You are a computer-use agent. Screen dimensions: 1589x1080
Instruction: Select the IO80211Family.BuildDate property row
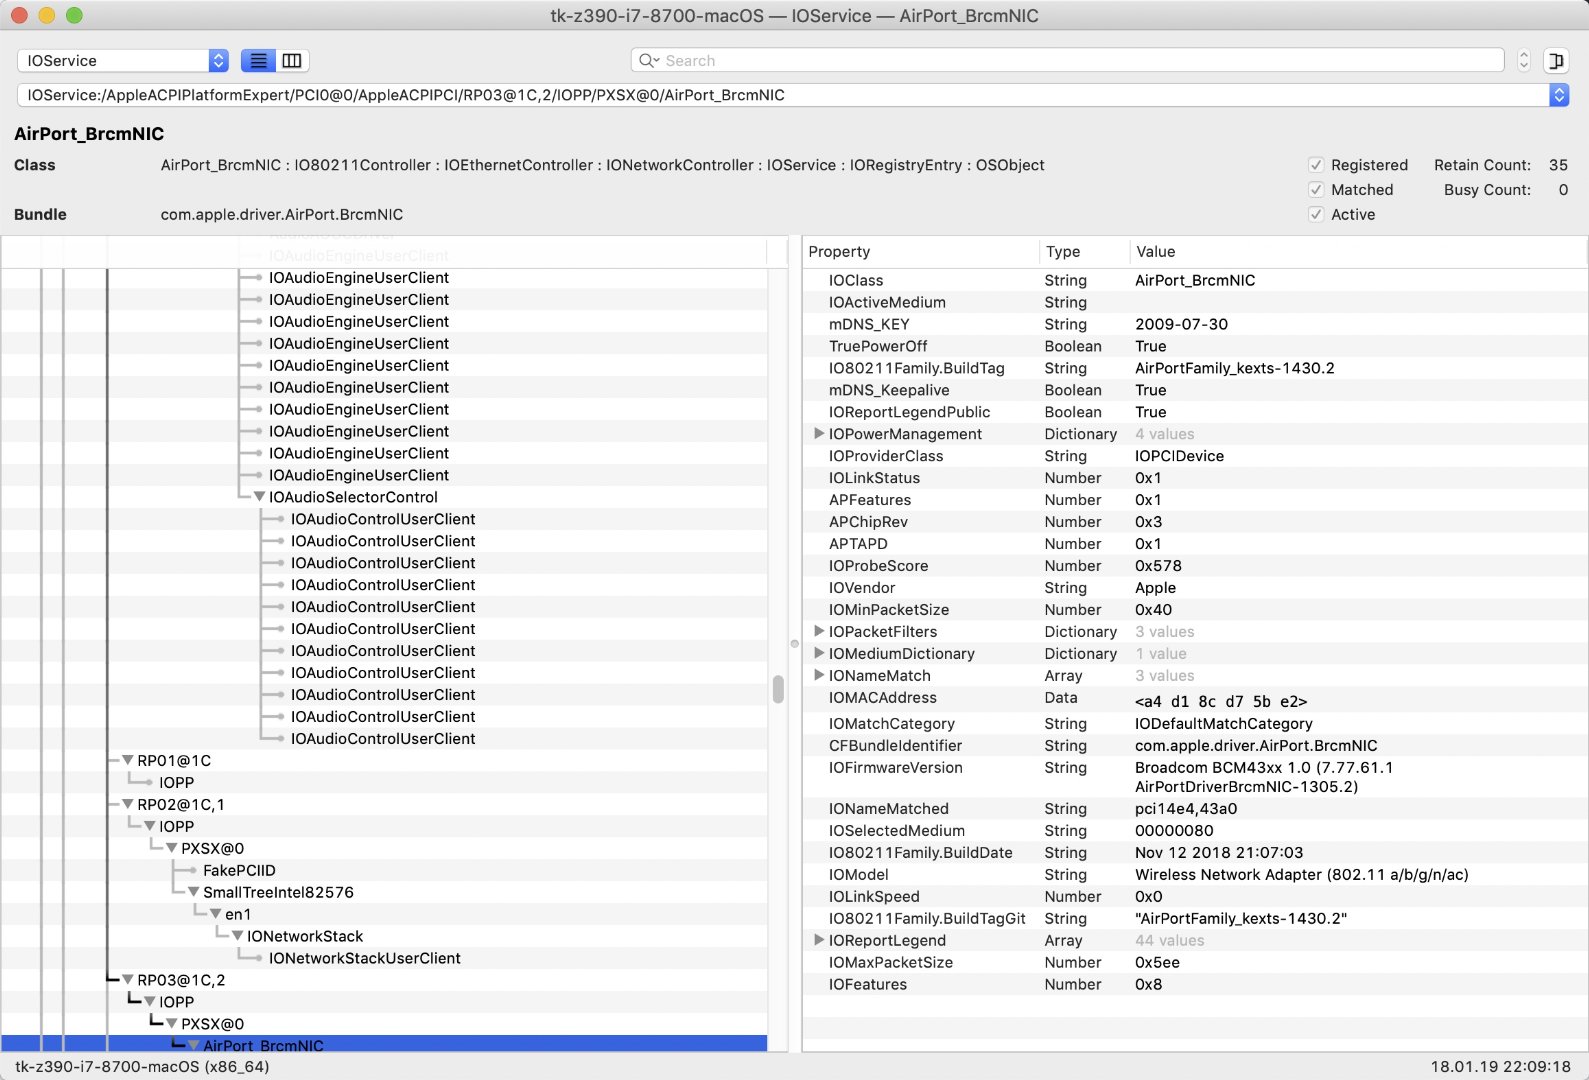pos(1195,853)
